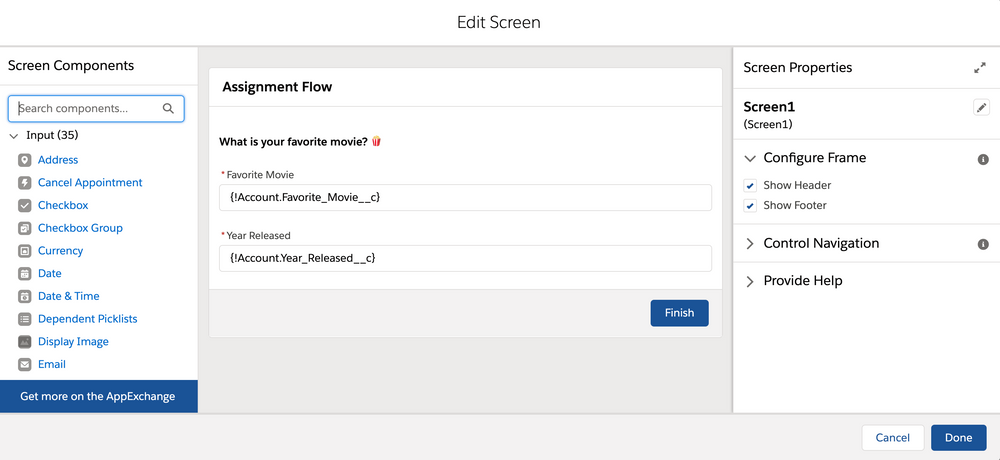Edit Screen1 name with pencil icon
1000x460 pixels.
tap(982, 107)
